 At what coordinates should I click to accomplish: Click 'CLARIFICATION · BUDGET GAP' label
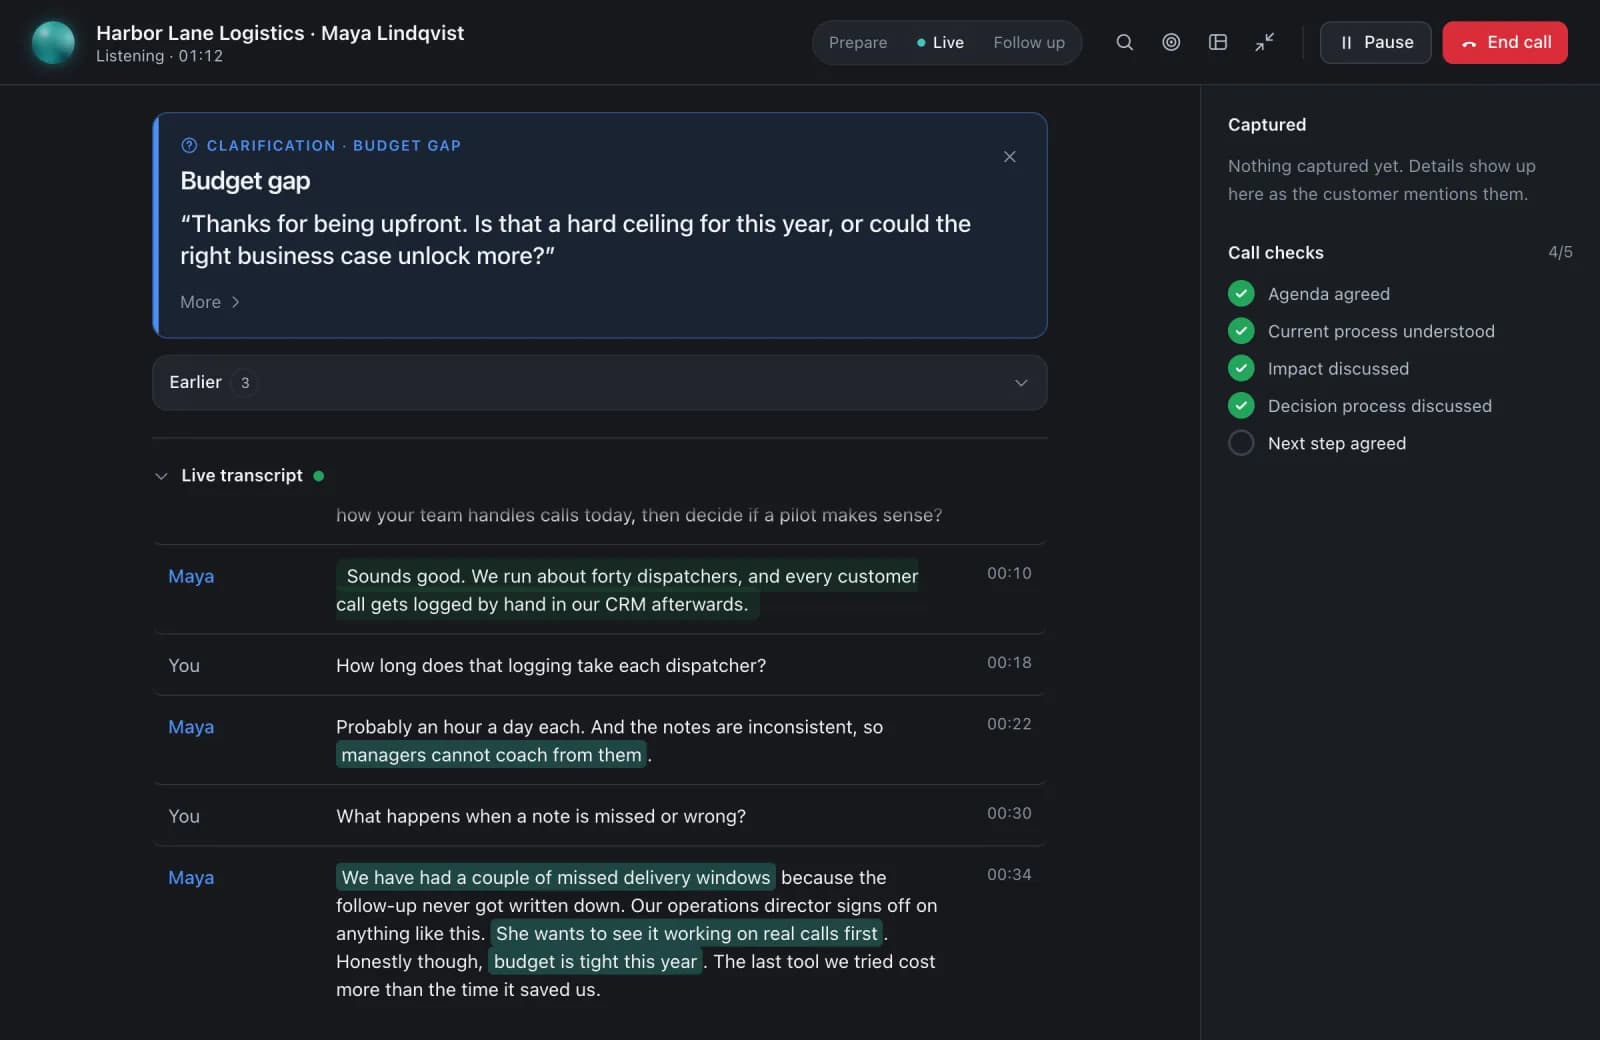(x=334, y=145)
